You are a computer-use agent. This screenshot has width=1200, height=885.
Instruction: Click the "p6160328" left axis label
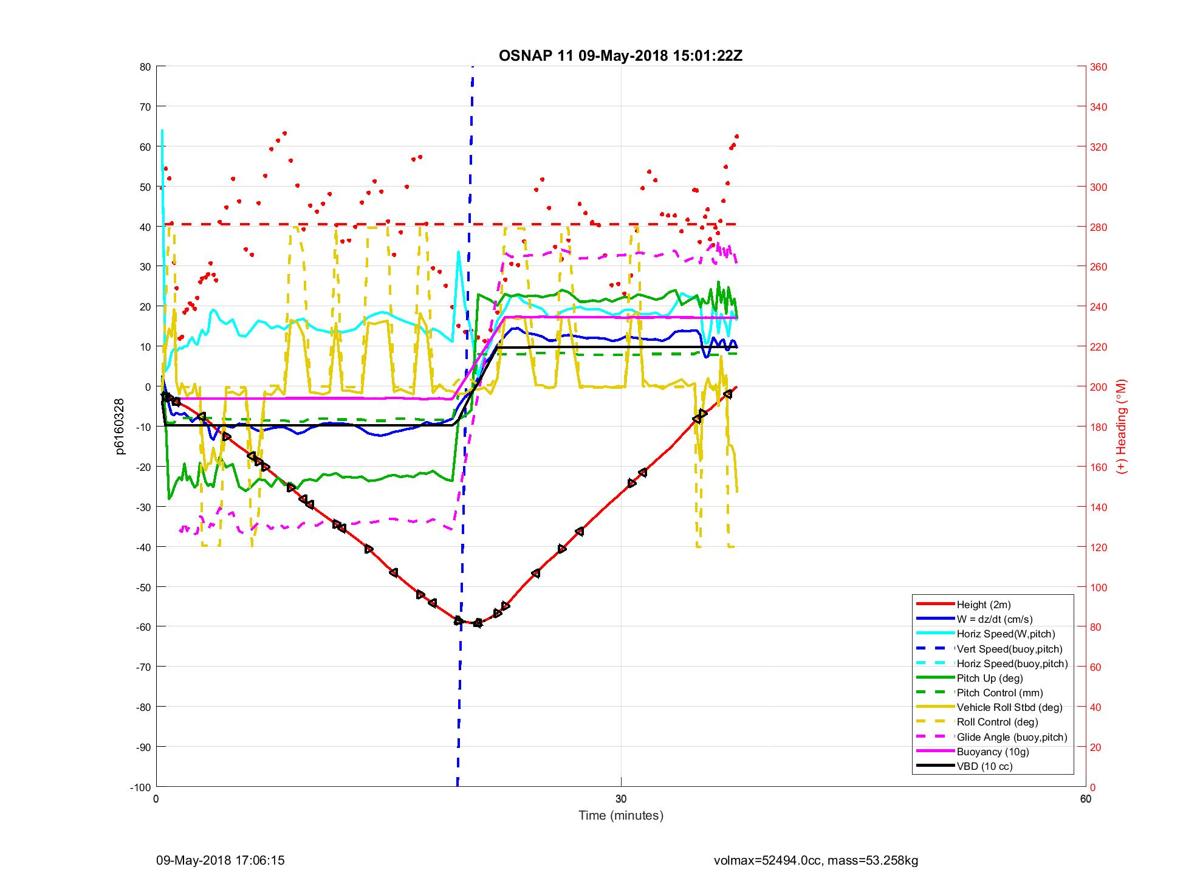tap(118, 427)
